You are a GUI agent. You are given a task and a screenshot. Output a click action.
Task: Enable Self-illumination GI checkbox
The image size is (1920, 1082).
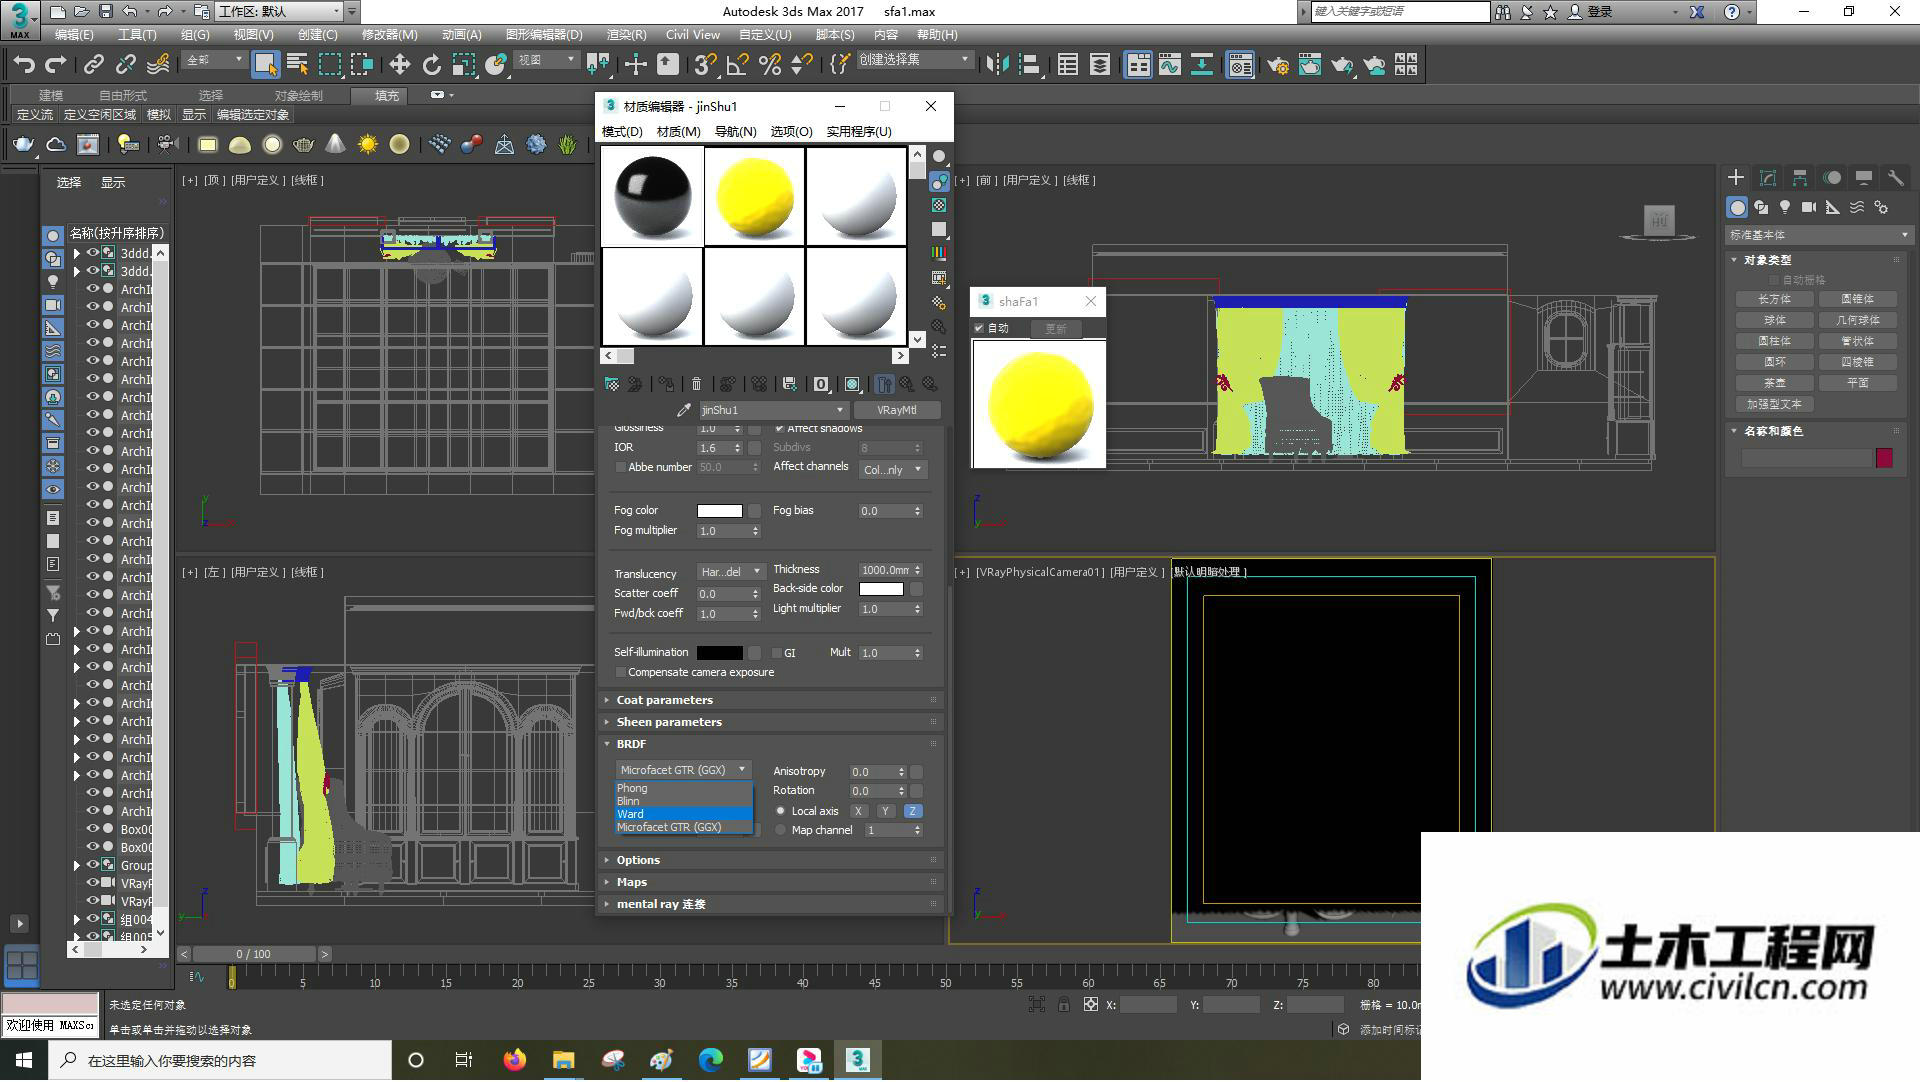pos(777,653)
